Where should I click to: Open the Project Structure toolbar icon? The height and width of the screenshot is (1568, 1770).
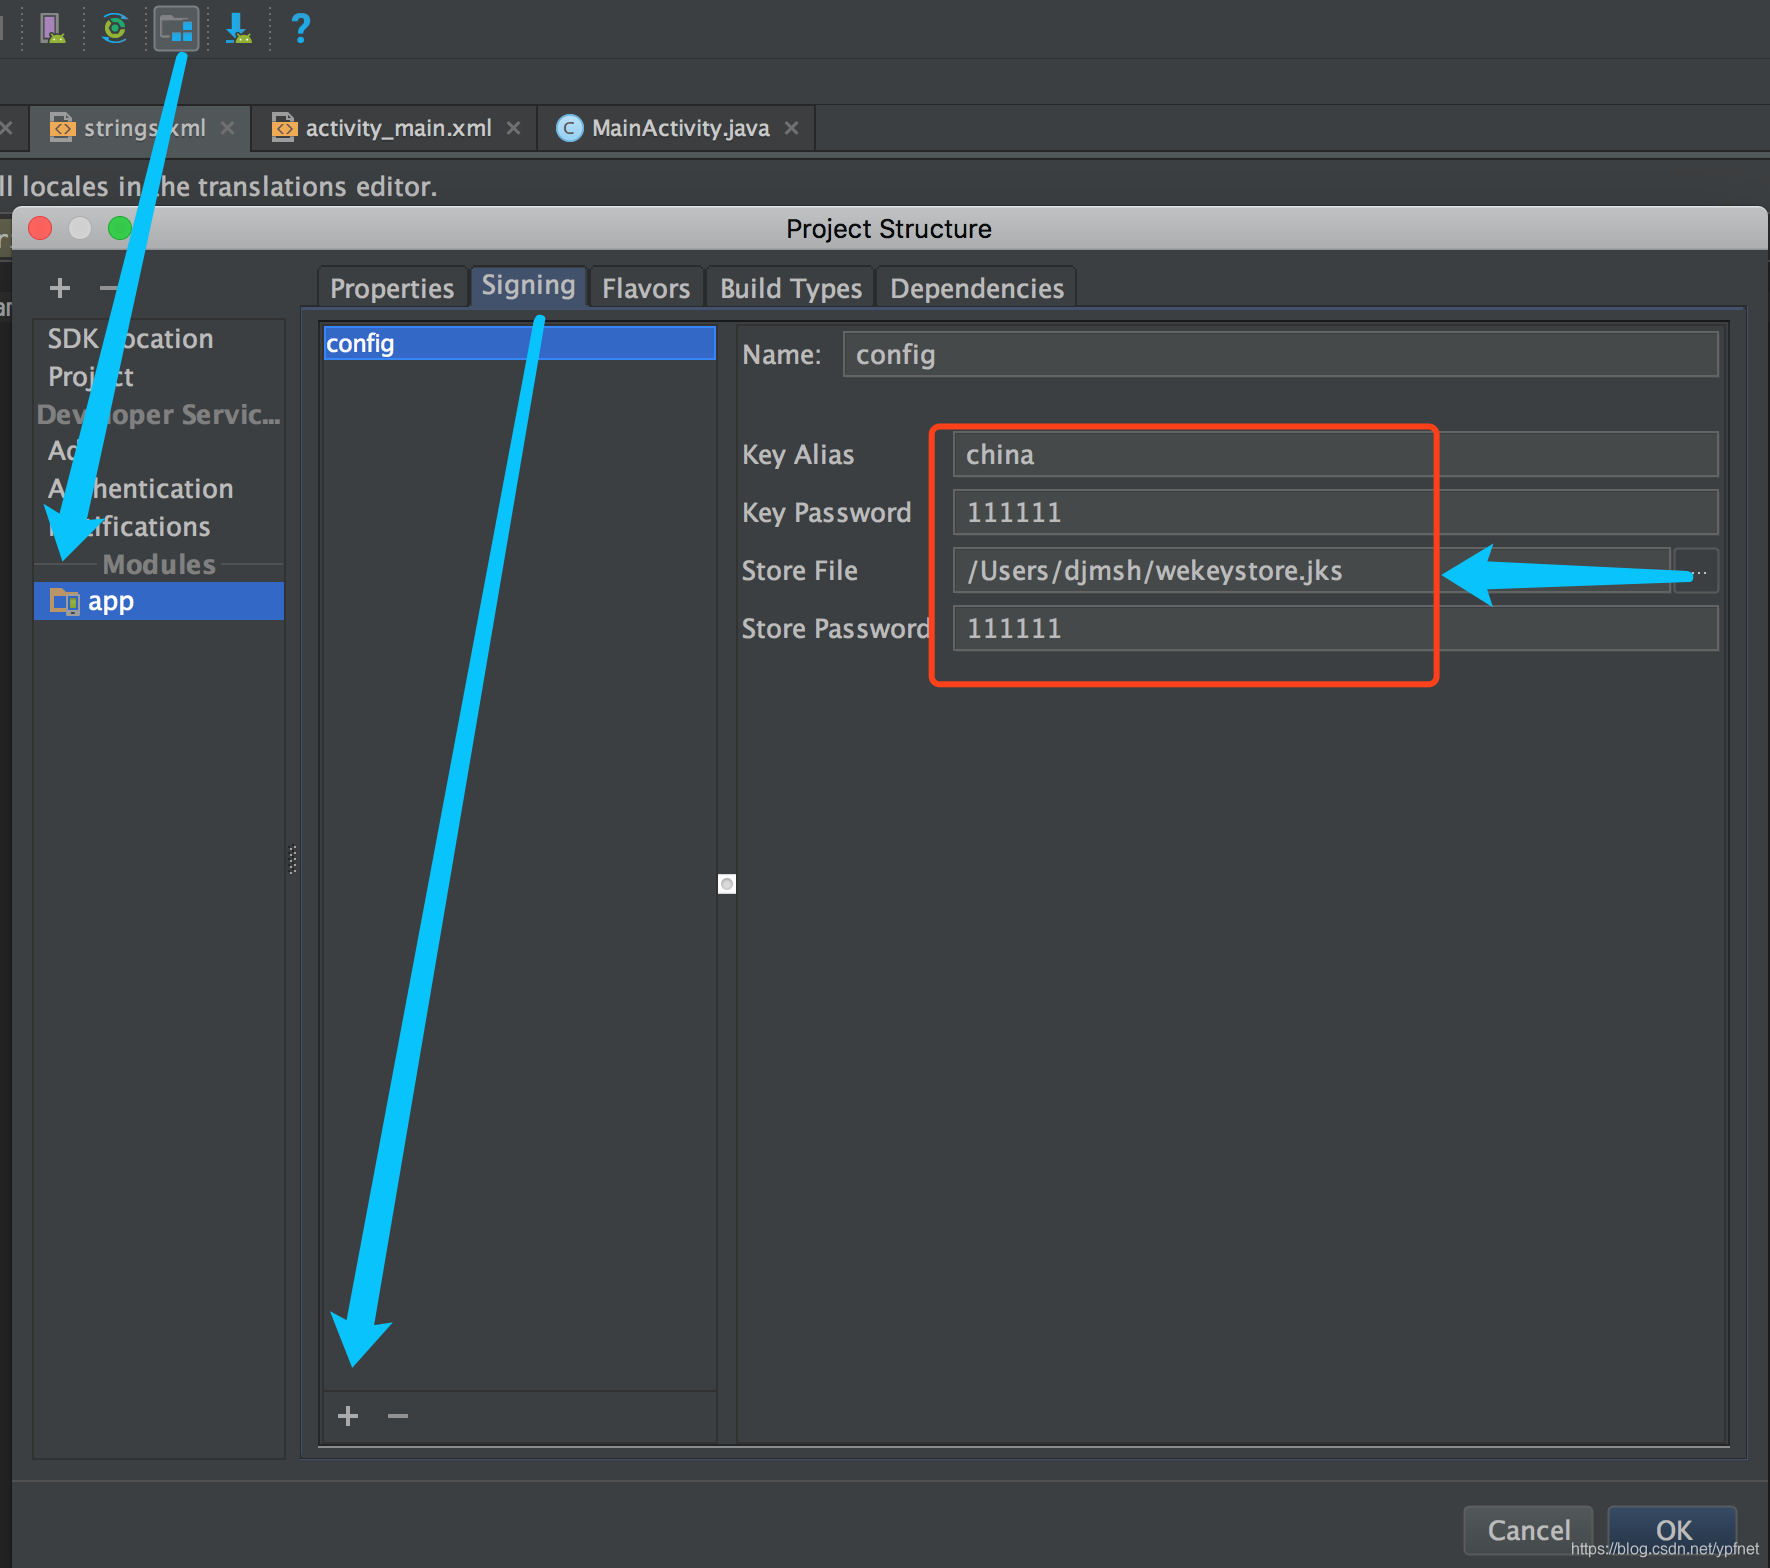point(177,28)
